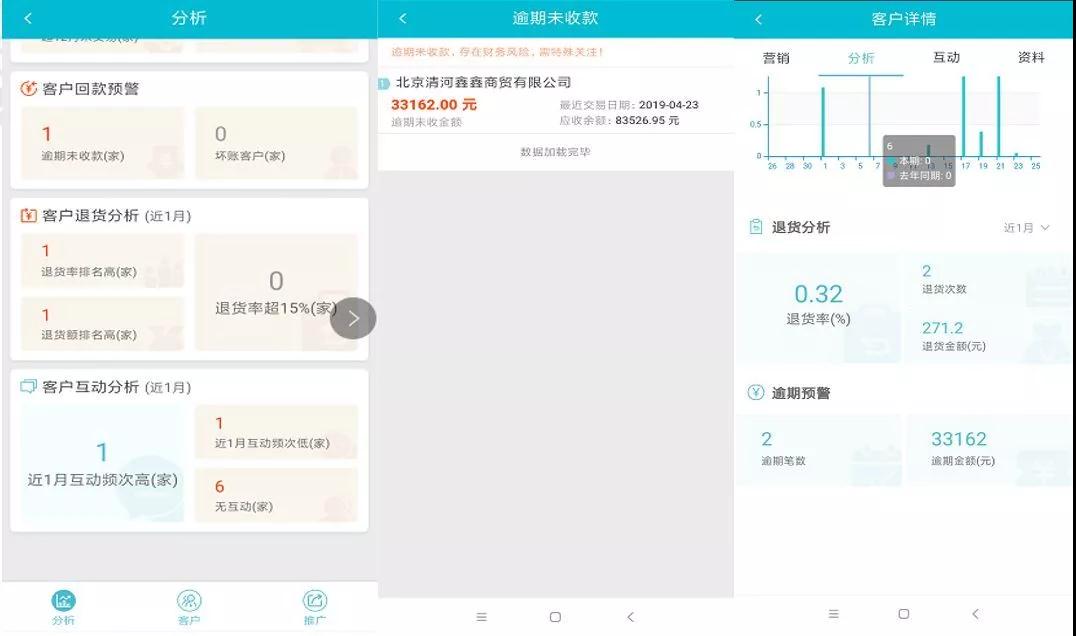Go back from the 逾期未收款 screen
This screenshot has width=1076, height=636.
tap(403, 18)
